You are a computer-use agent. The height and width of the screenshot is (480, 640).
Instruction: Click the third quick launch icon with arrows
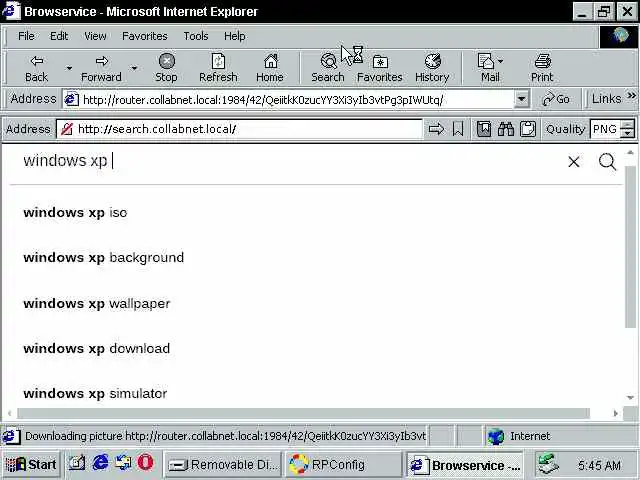tap(123, 463)
